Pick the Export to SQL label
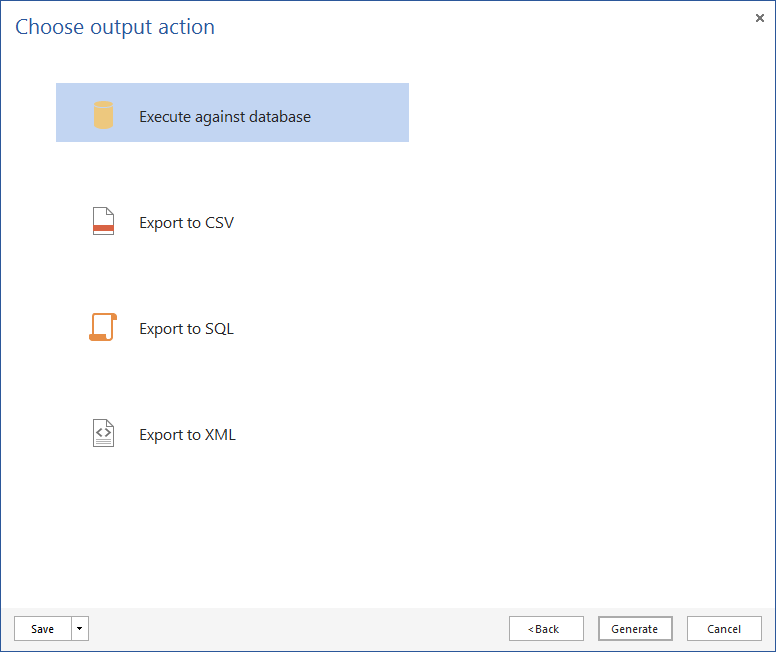 [187, 329]
